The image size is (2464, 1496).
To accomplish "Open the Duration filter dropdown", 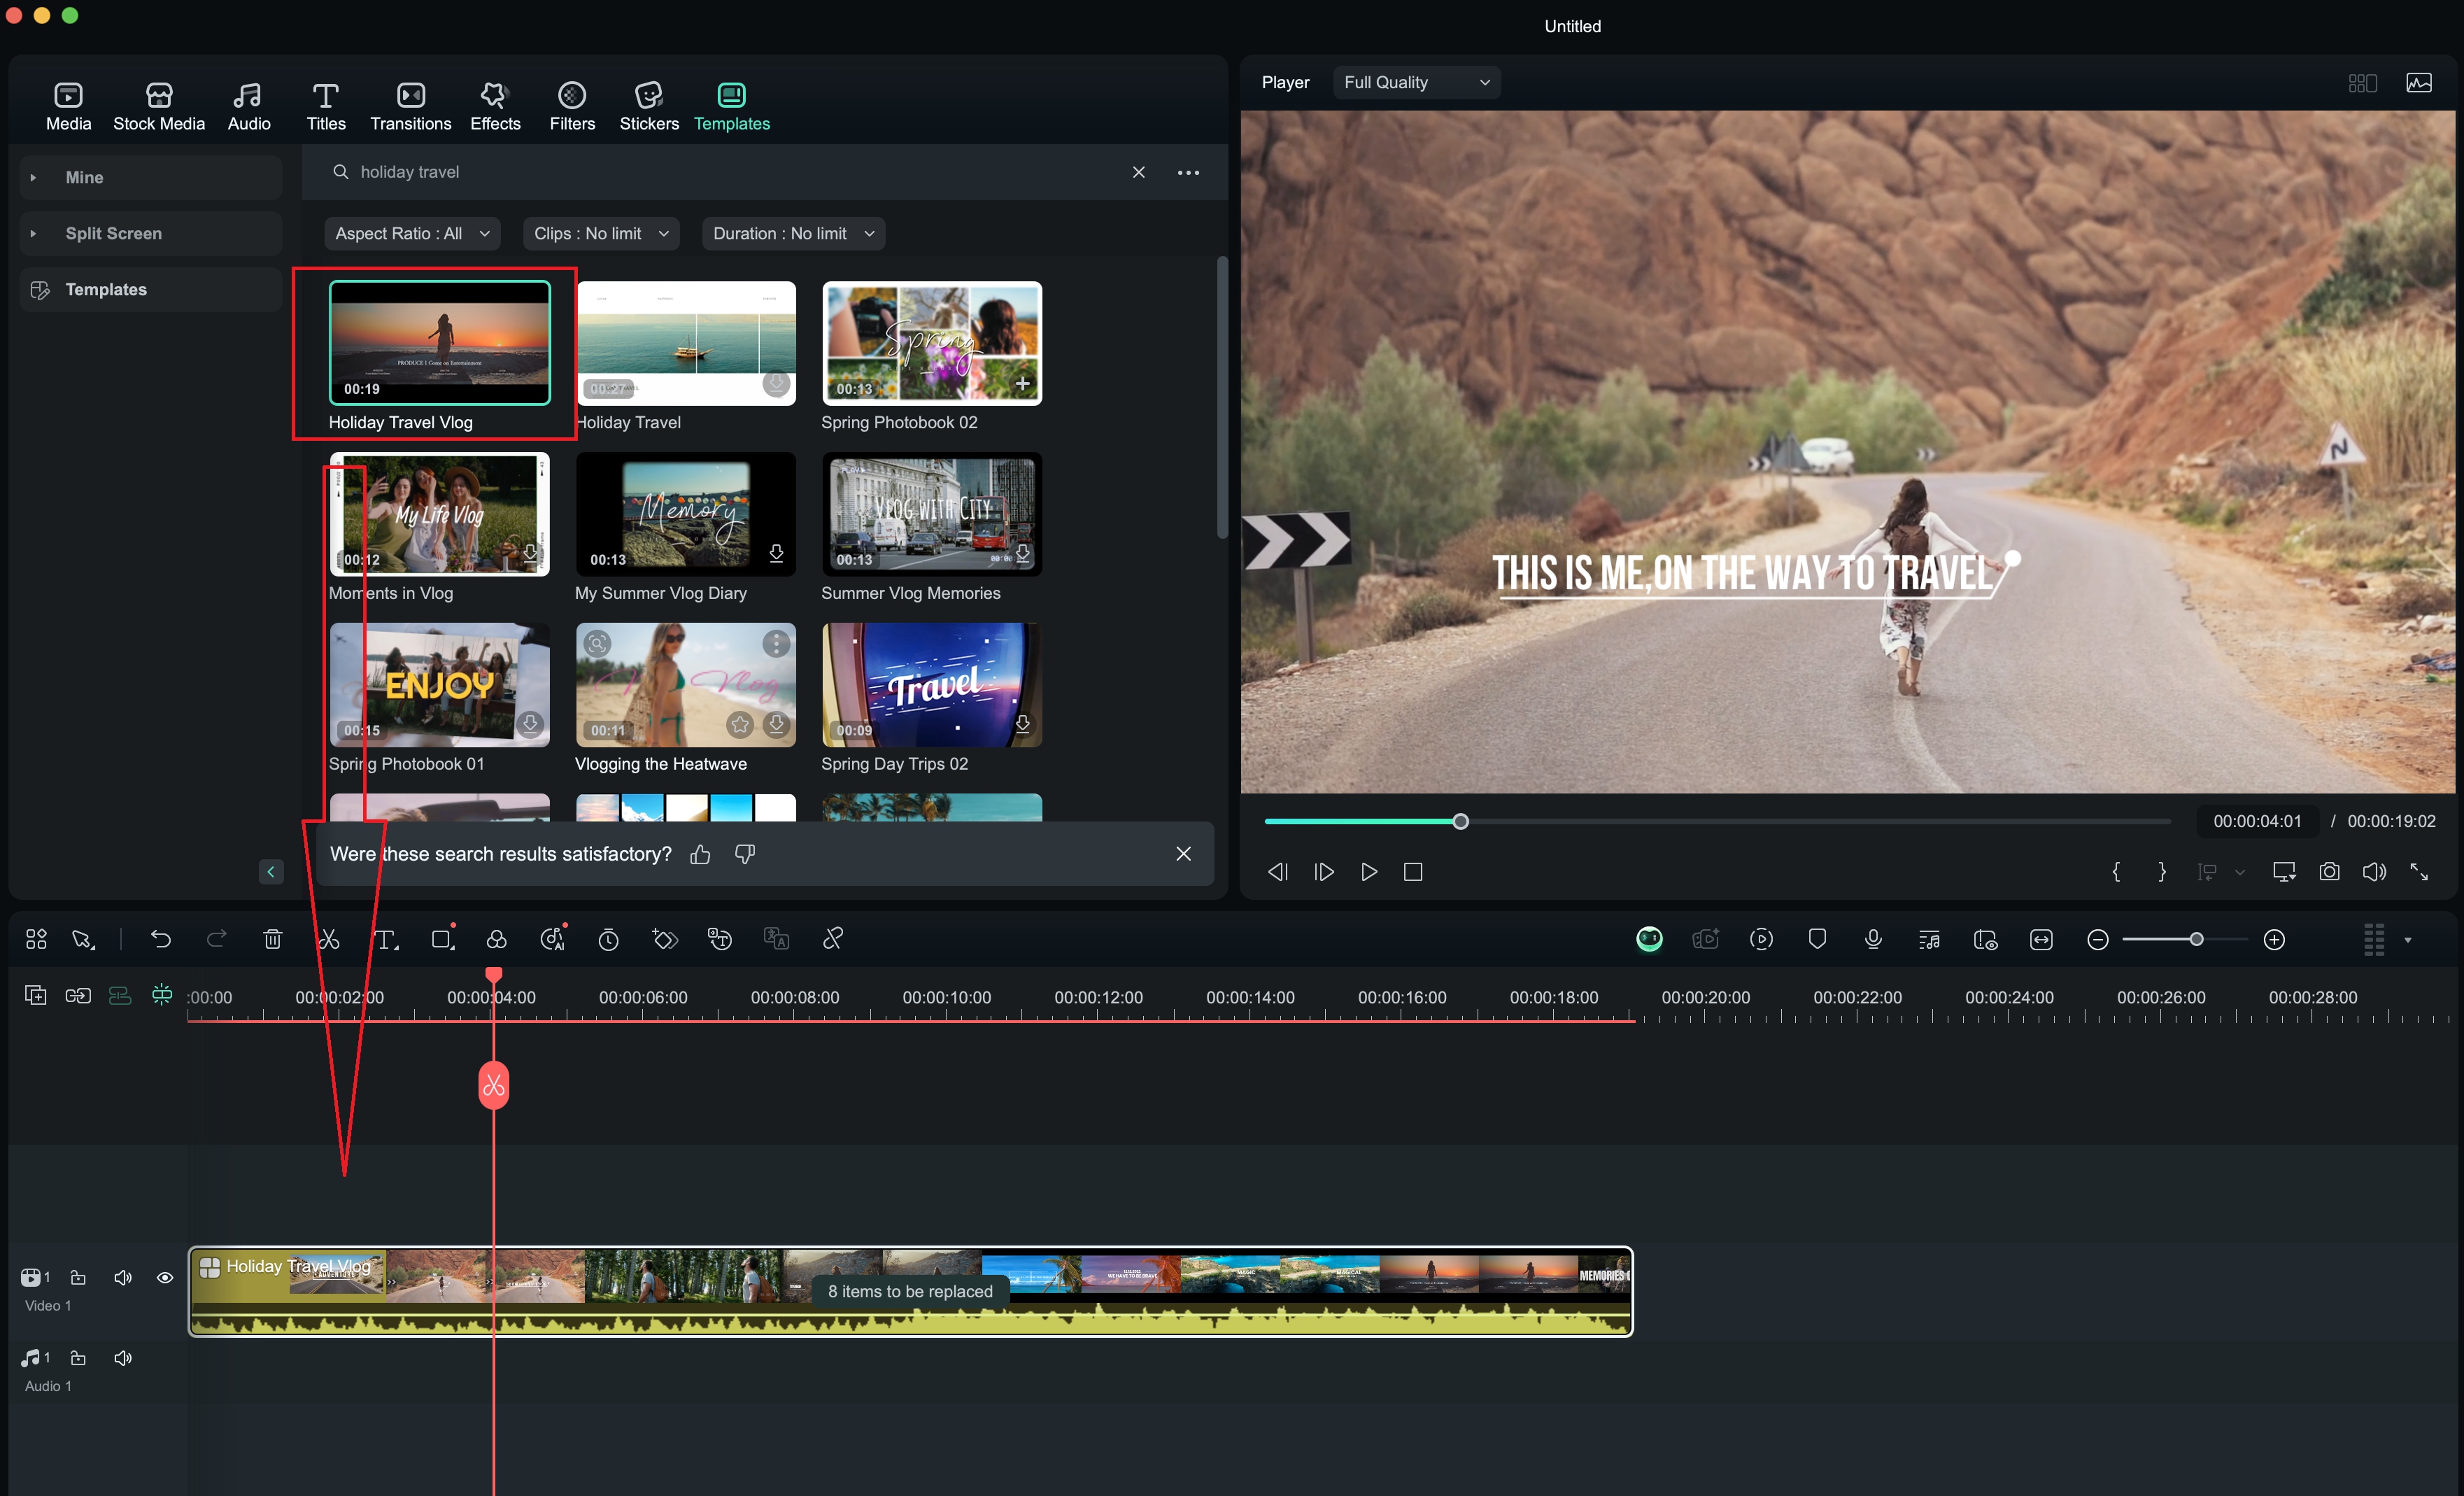I will (793, 233).
